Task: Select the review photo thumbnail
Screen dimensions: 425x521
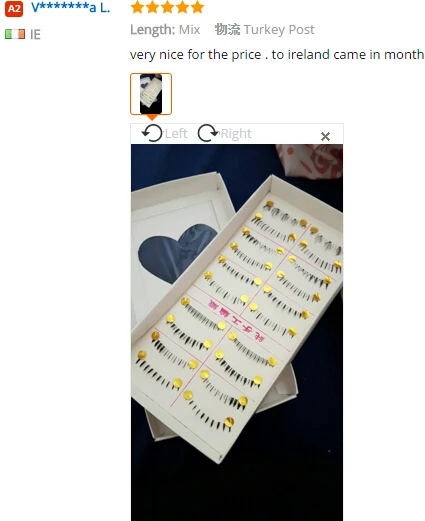Action: 151,94
